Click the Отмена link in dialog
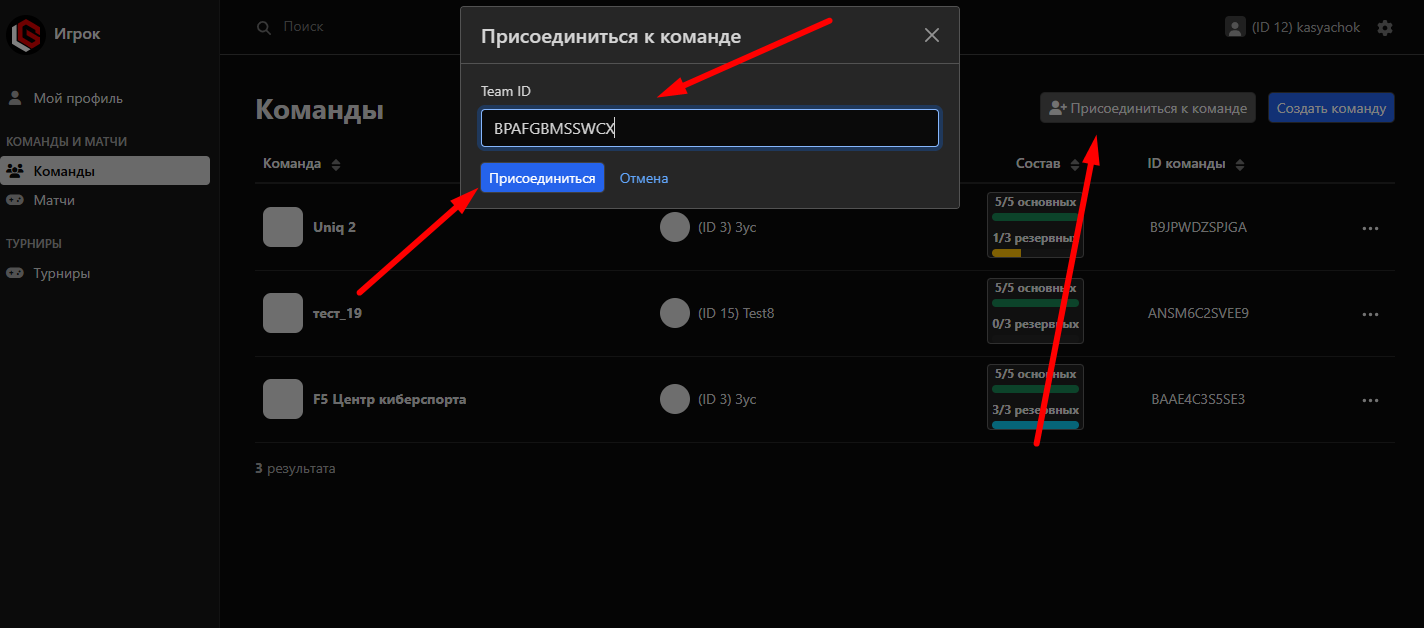 pyautogui.click(x=644, y=178)
